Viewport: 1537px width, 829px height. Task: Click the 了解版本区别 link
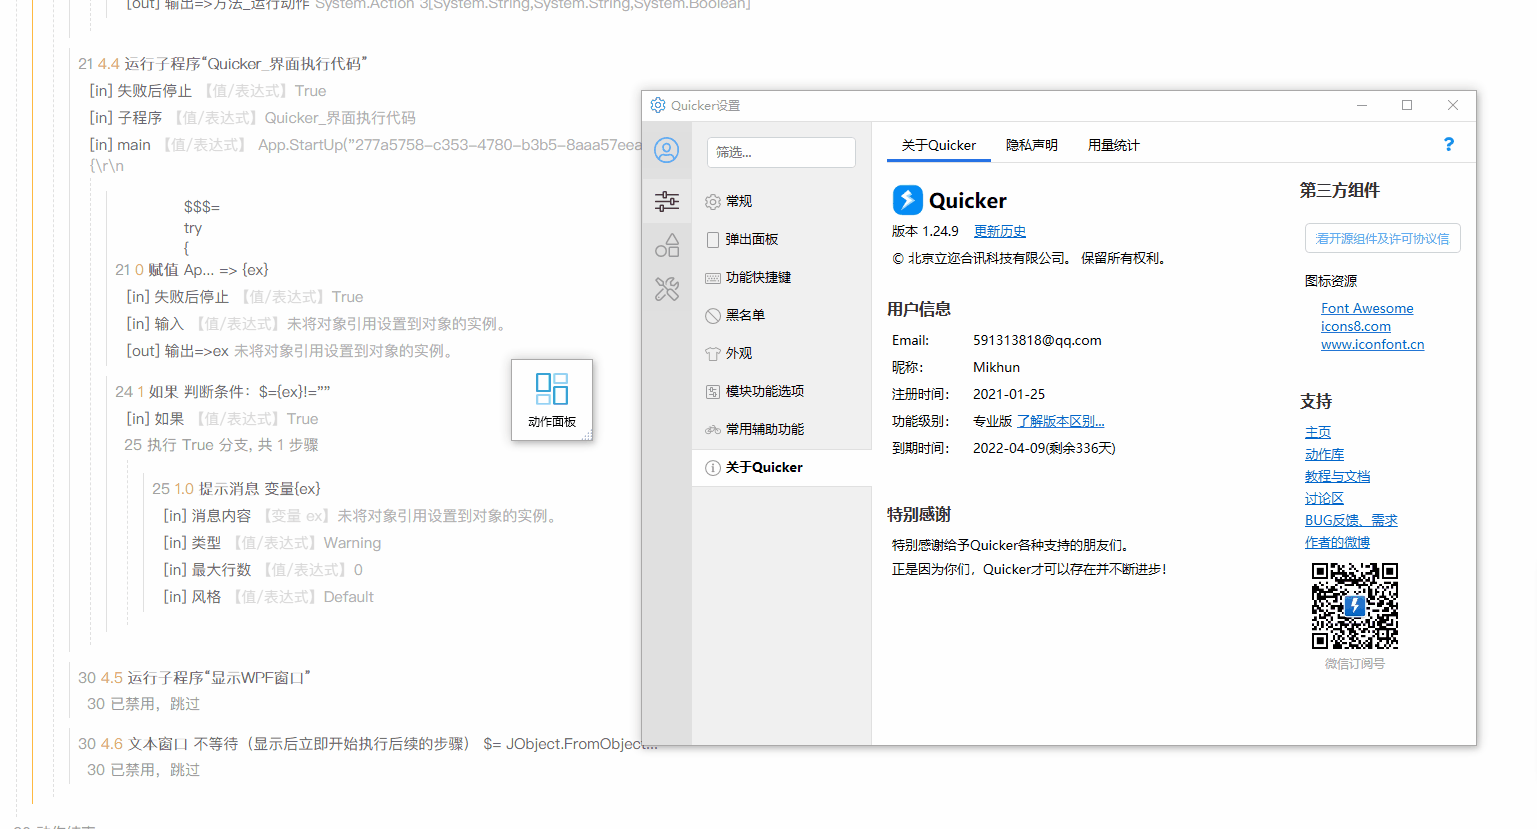[1060, 420]
